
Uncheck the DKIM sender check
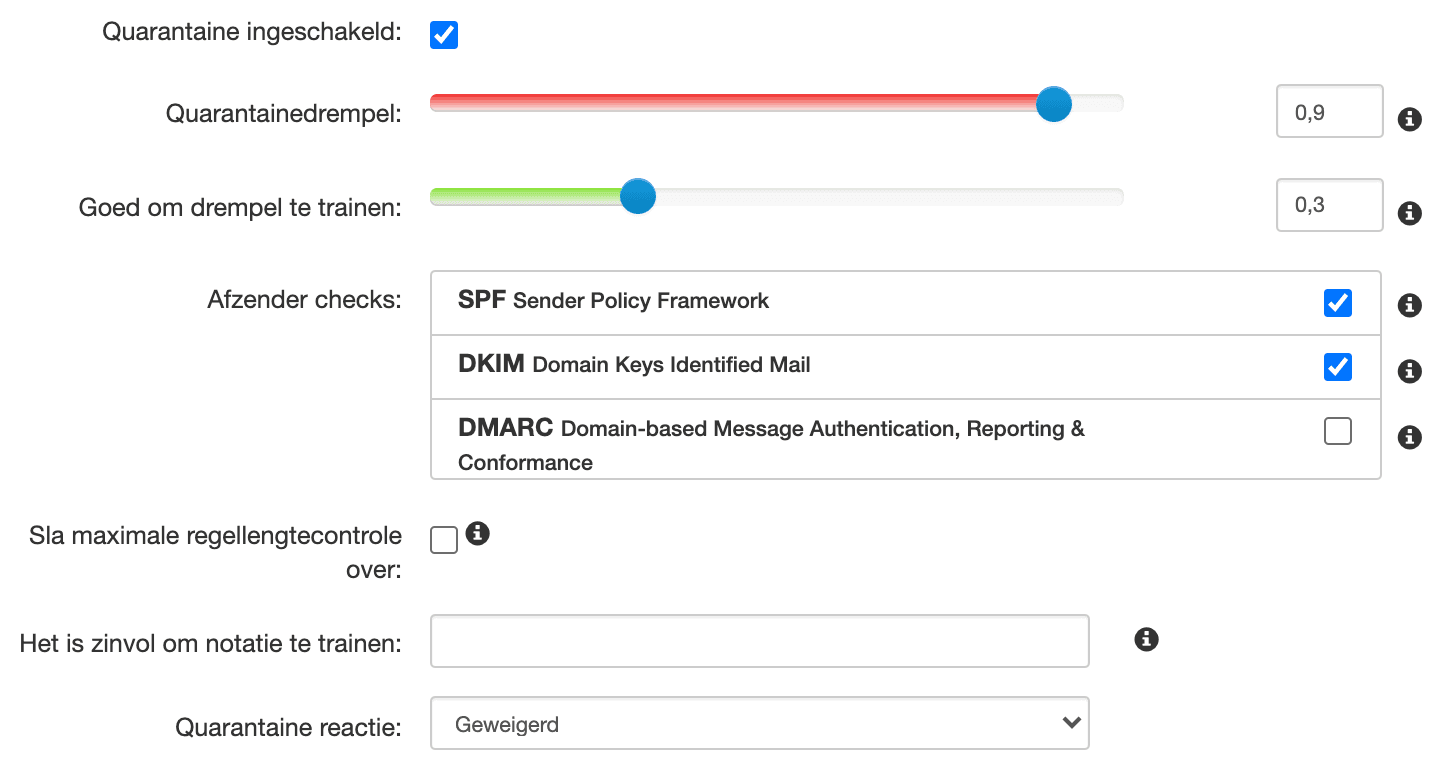tap(1337, 367)
